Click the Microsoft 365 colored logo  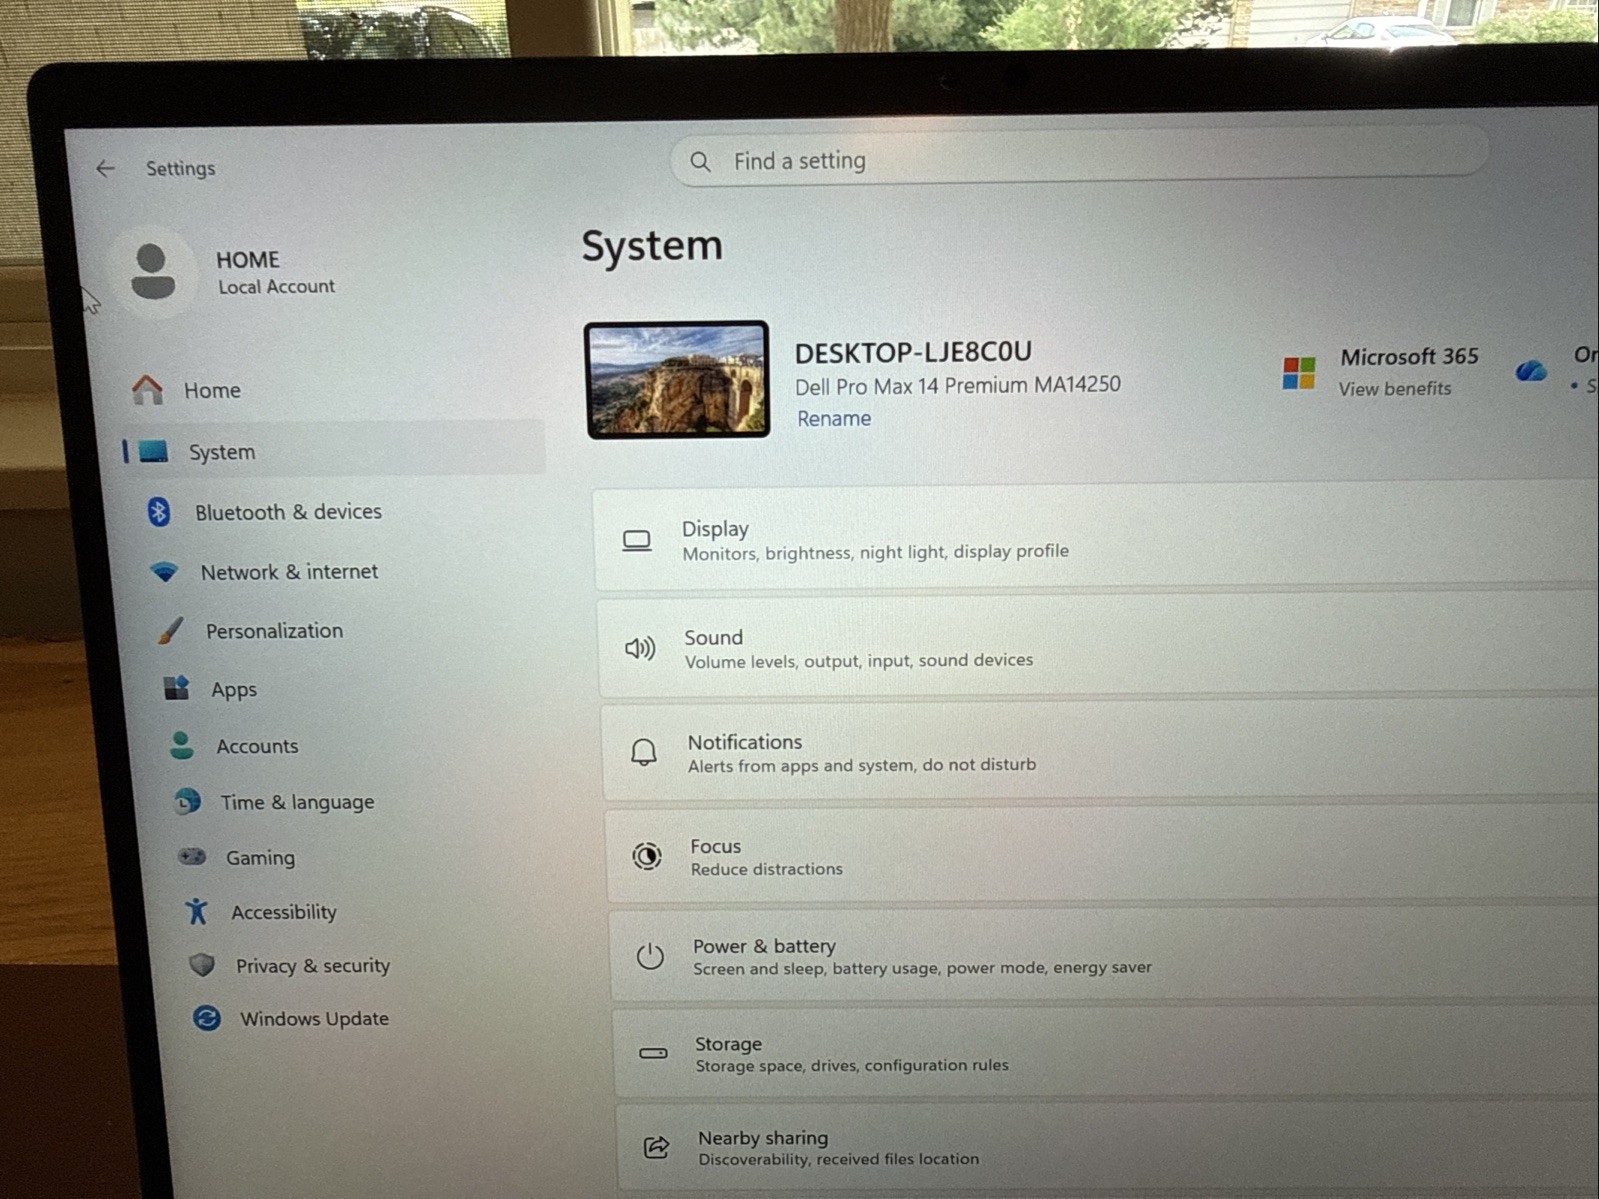pos(1299,373)
